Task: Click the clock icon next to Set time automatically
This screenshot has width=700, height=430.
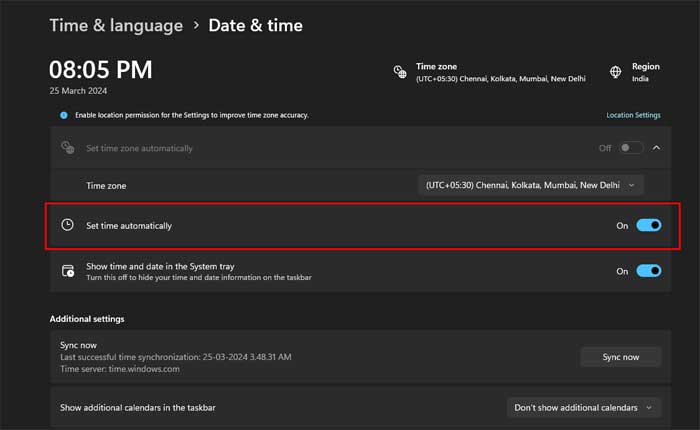Action: [68, 226]
